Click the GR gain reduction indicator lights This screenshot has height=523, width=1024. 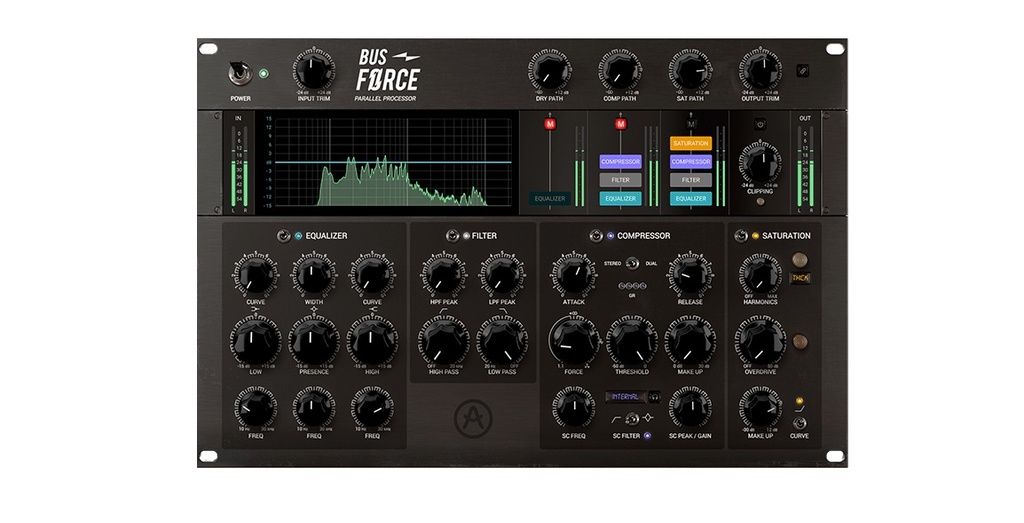click(632, 286)
